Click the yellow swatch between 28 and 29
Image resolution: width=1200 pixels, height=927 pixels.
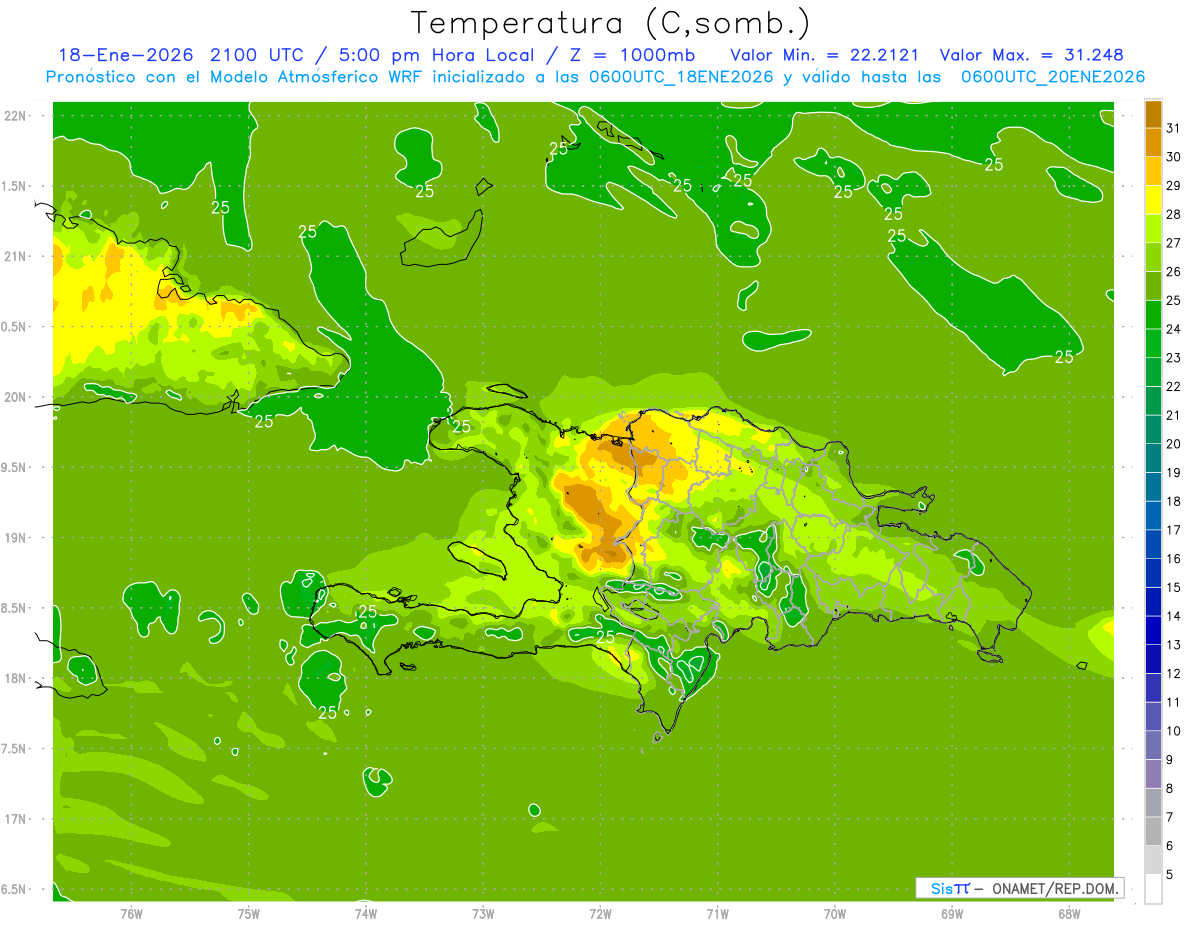click(1153, 200)
